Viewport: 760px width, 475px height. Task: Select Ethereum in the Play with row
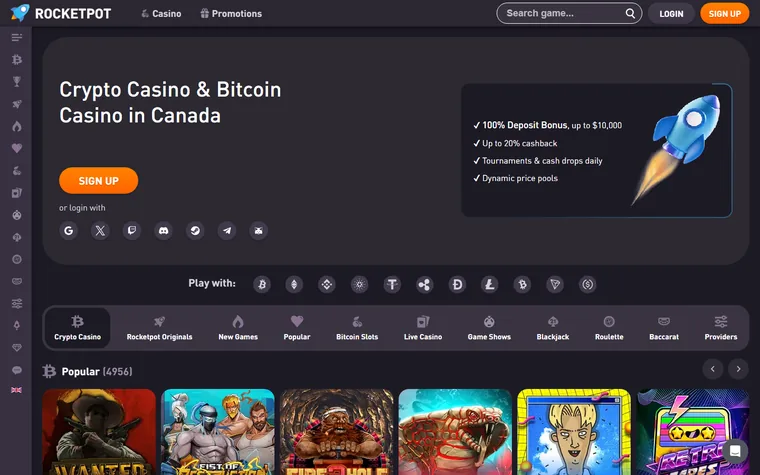point(294,285)
